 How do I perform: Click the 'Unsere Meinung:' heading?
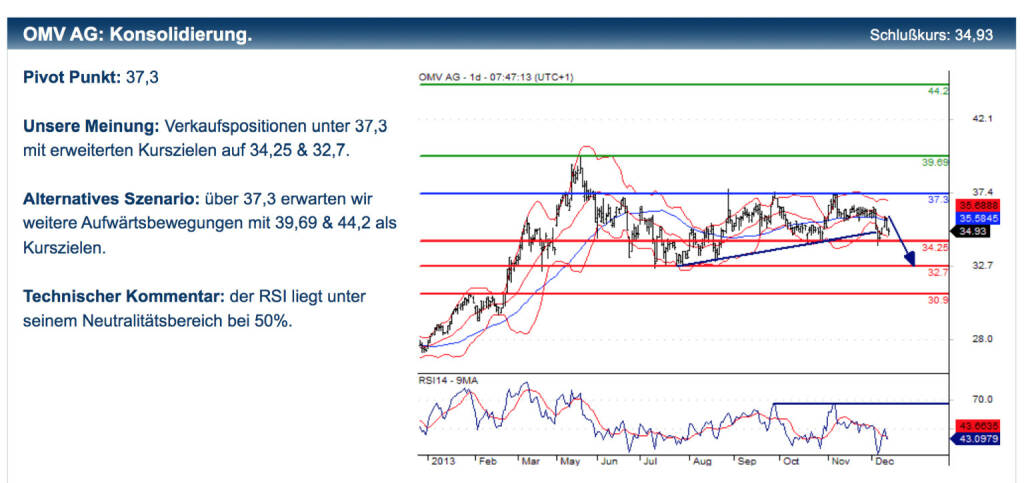click(91, 126)
